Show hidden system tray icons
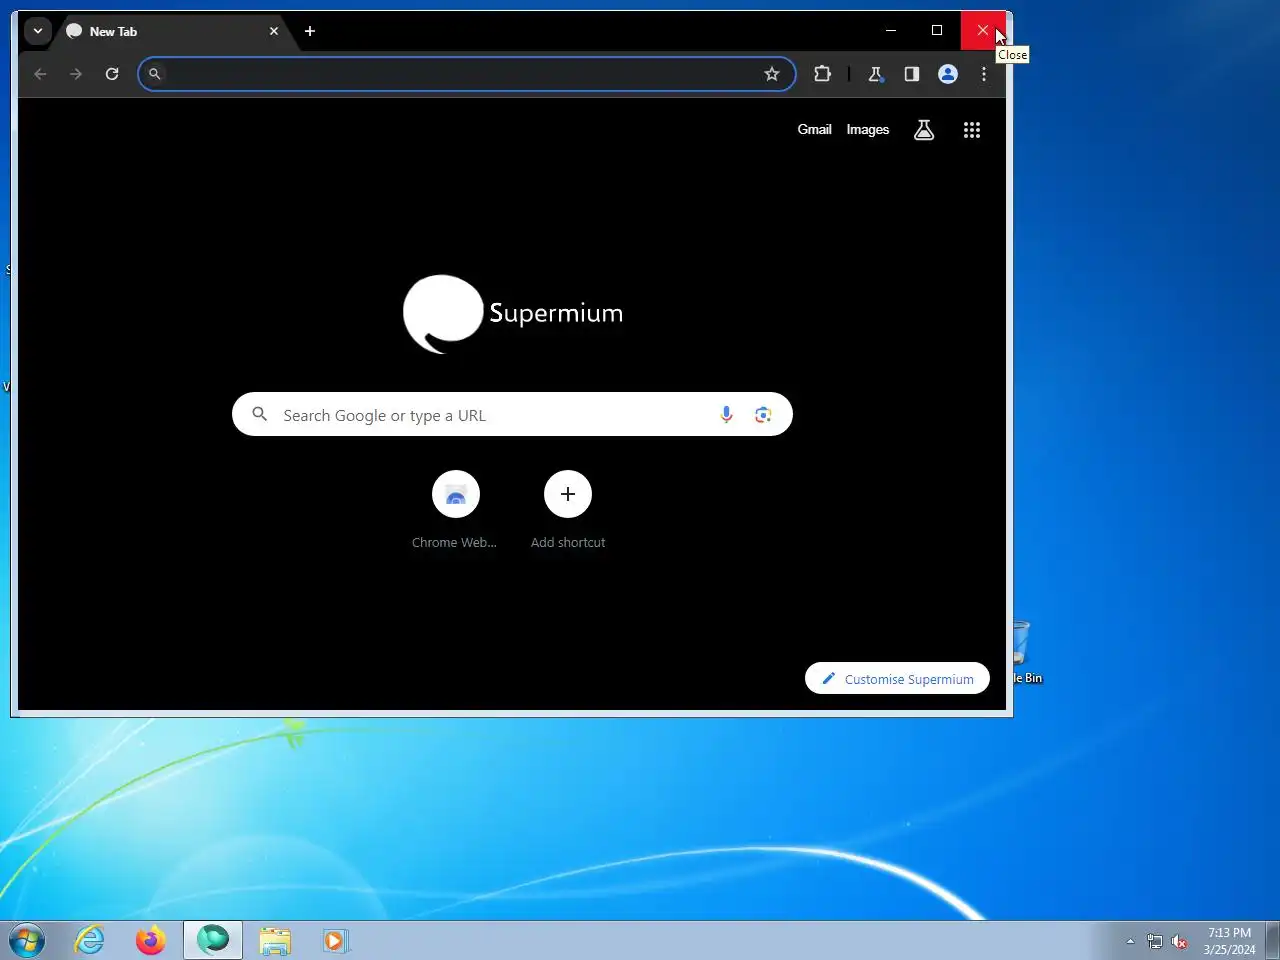The width and height of the screenshot is (1280, 960). 1130,941
